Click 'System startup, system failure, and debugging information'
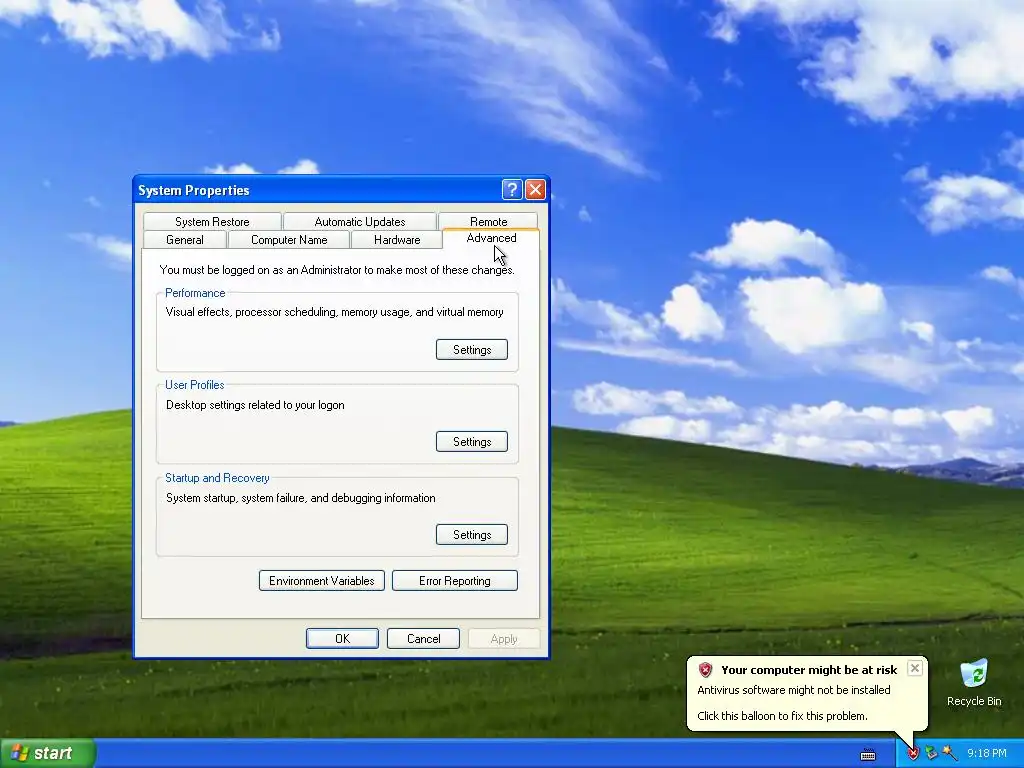The image size is (1024, 768). click(300, 498)
